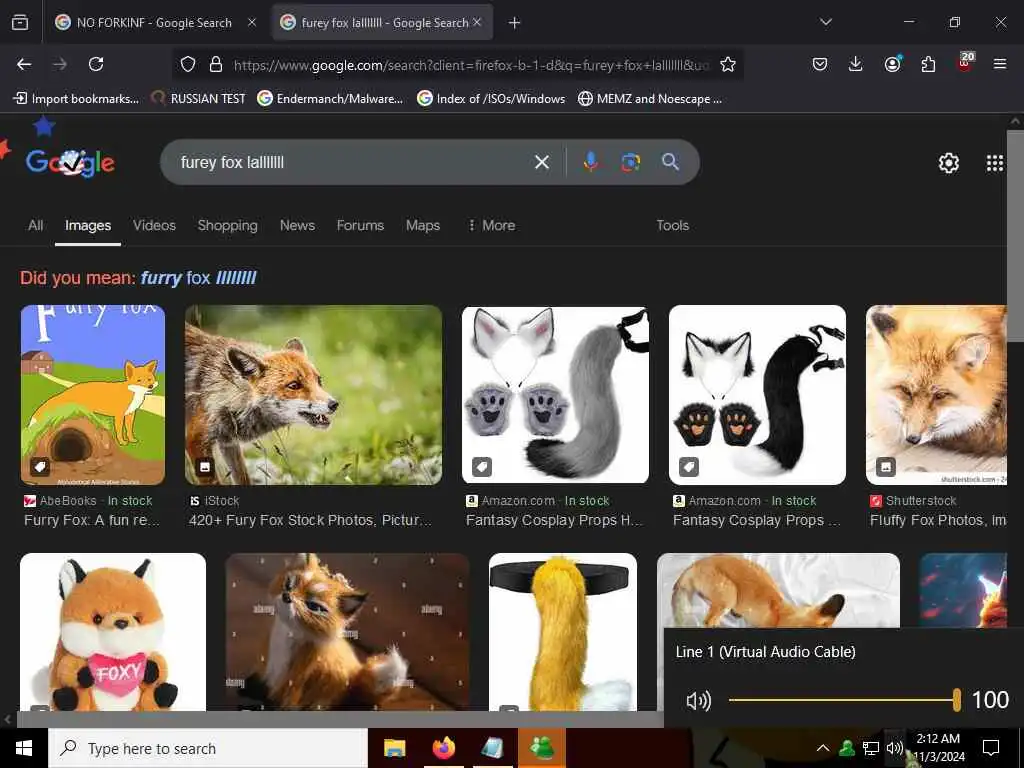Open the taskbar volume speaker icon
Image resolution: width=1024 pixels, height=768 pixels.
tap(895, 748)
